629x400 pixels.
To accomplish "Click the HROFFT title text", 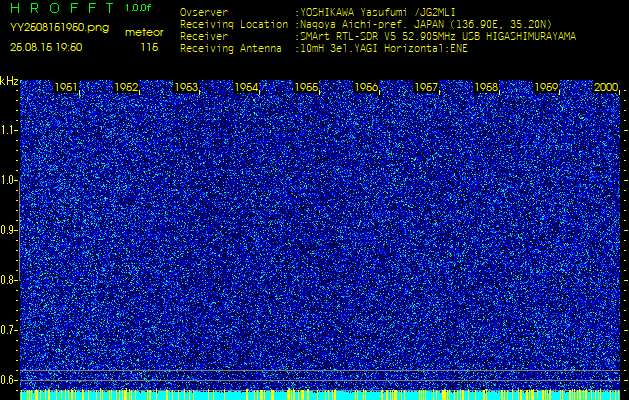I will (62, 8).
